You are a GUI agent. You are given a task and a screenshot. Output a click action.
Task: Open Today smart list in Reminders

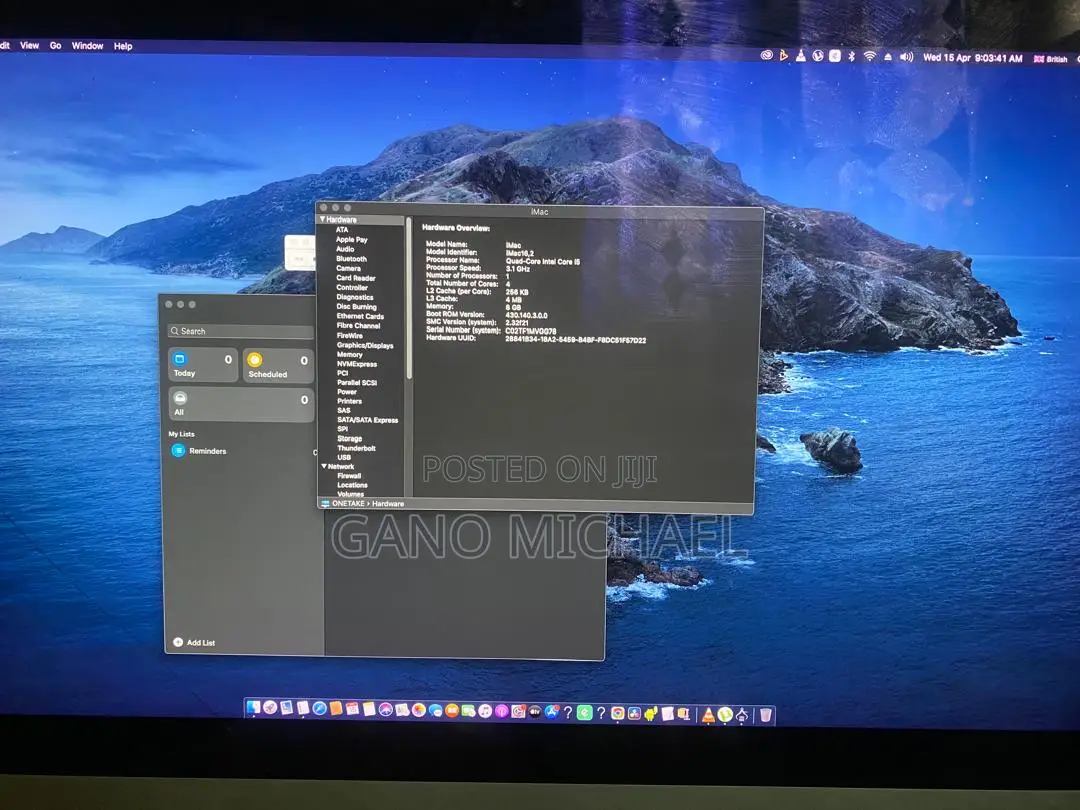[x=203, y=364]
